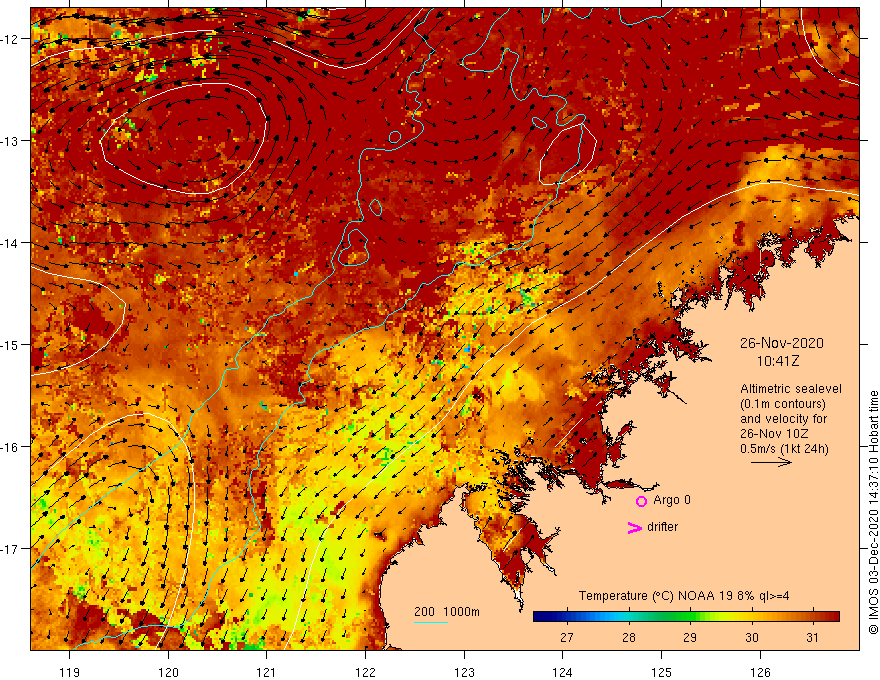This screenshot has width=880, height=680.
Task: Click the 125 longitude axis label
Action: (662, 672)
